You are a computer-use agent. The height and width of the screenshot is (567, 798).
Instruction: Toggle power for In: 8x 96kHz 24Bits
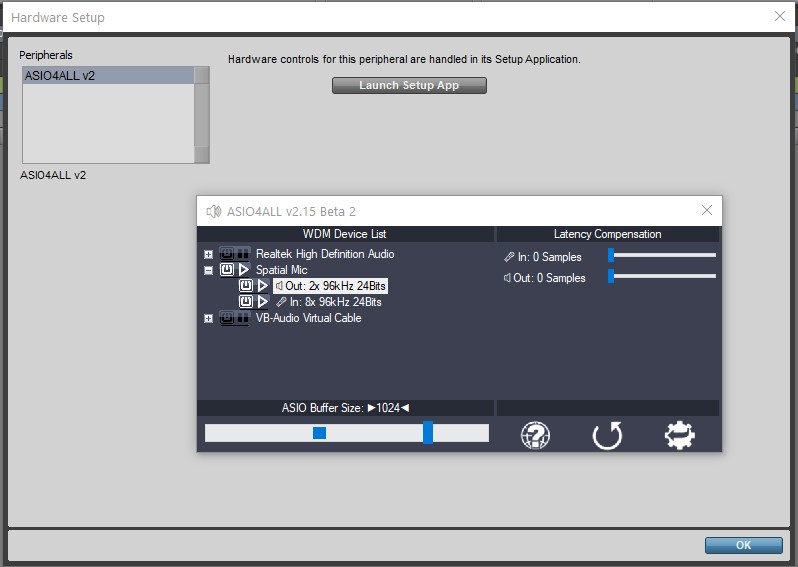(x=246, y=302)
